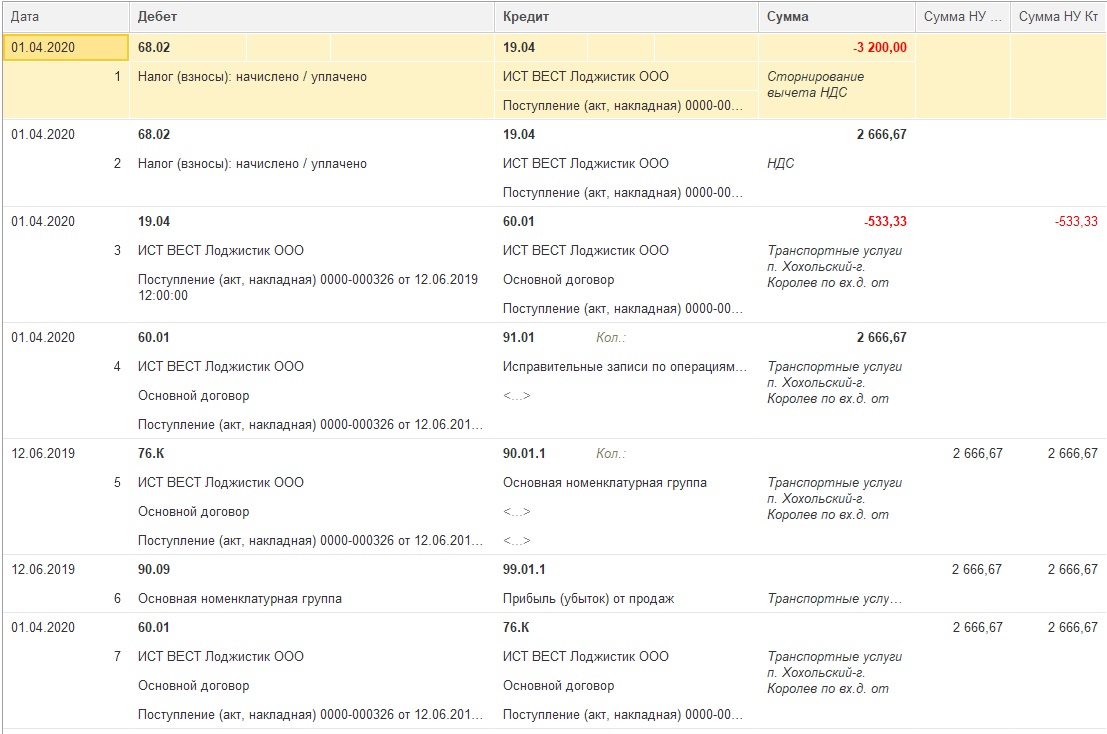This screenshot has width=1107, height=734.
Task: Select the highlighted date cell 01.04.2020 in row 1
Action: (66, 47)
